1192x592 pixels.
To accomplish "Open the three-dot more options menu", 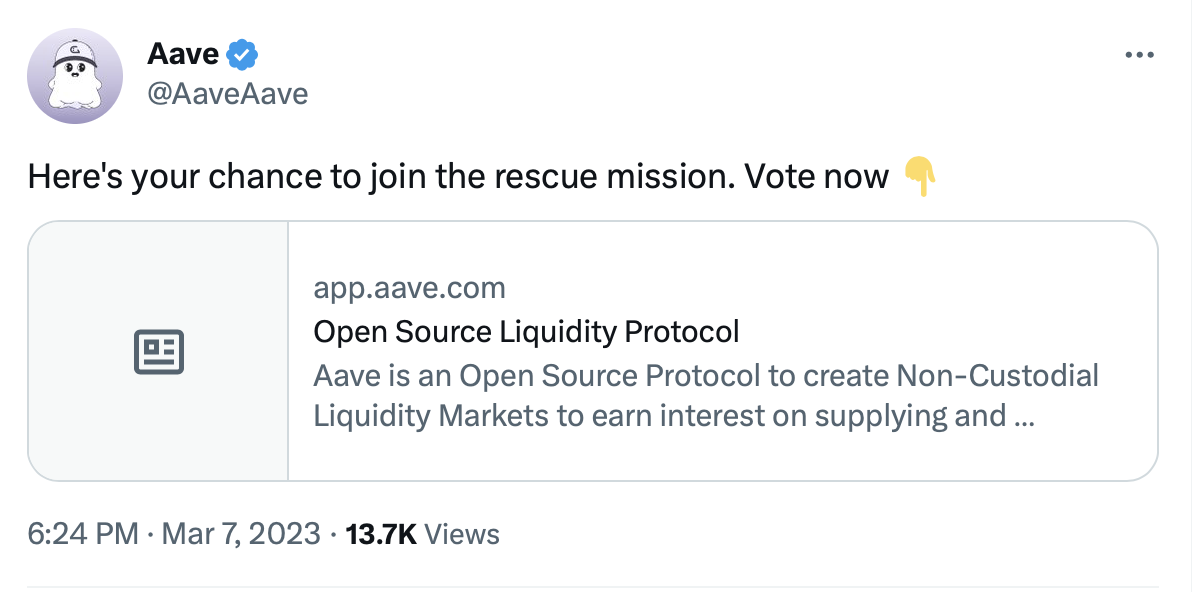I will [x=1139, y=55].
